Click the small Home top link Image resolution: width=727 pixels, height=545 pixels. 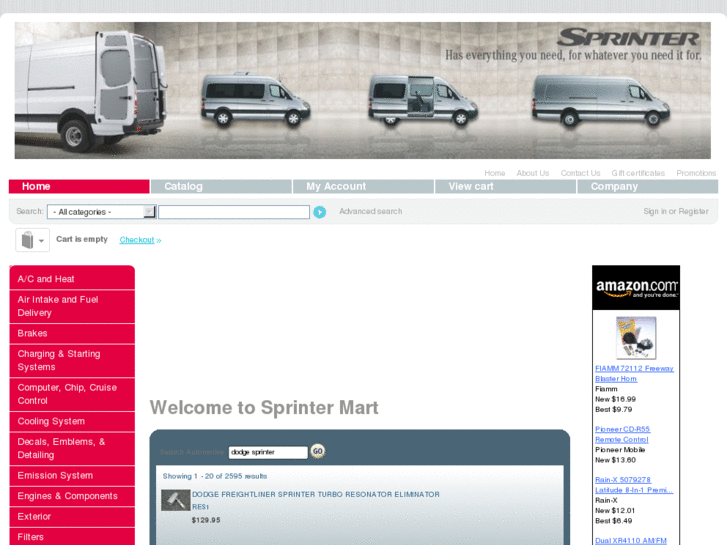click(495, 173)
